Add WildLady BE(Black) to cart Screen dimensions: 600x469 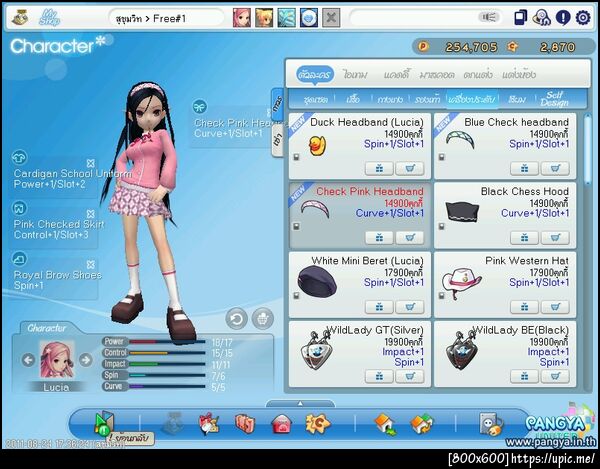tap(555, 376)
